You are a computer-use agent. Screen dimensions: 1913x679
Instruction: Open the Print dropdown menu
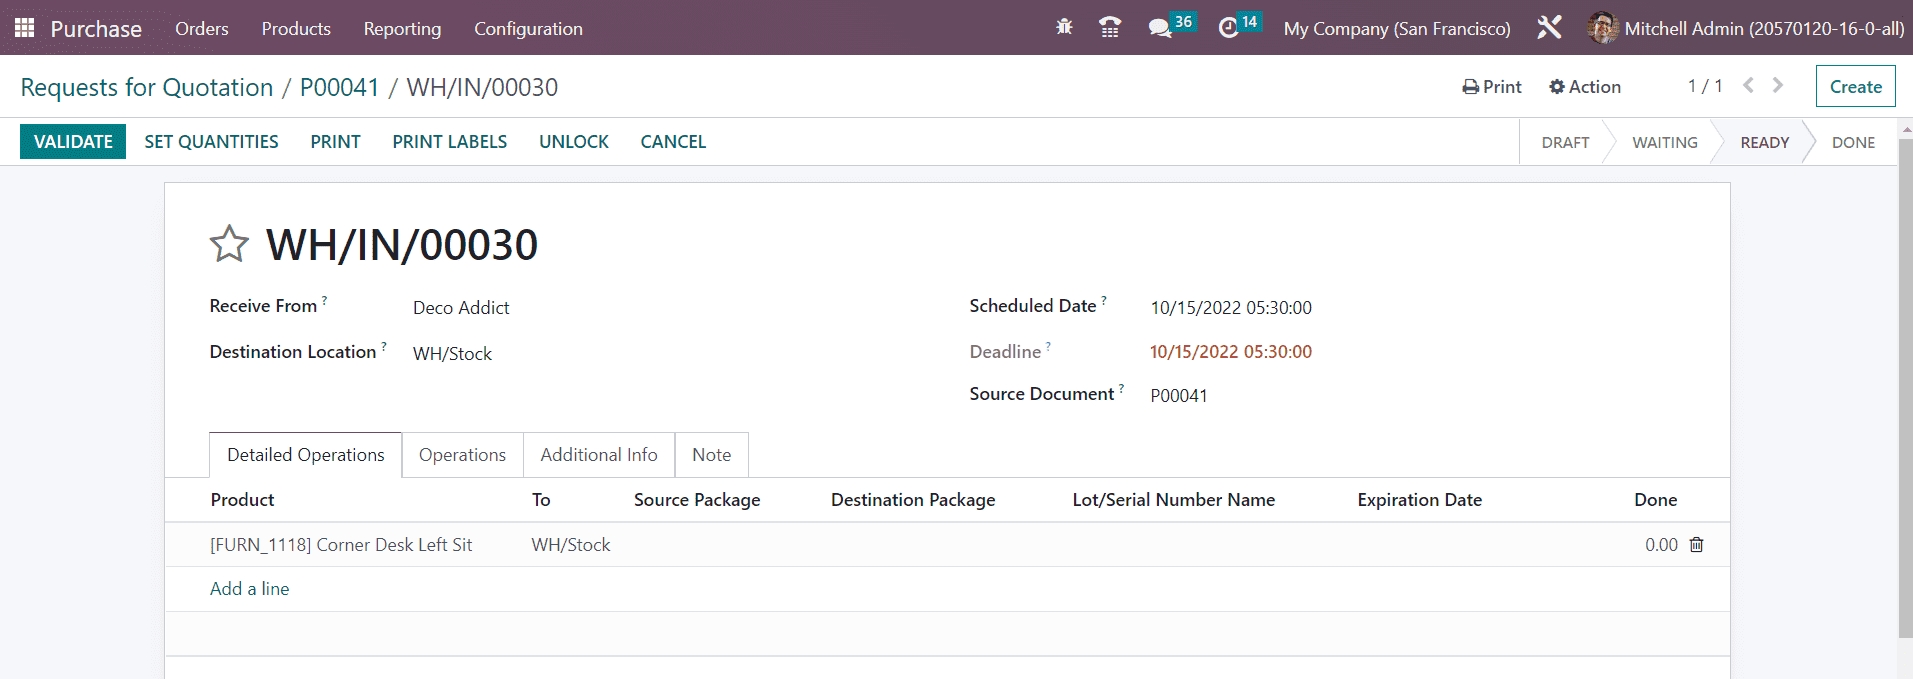pyautogui.click(x=1492, y=87)
